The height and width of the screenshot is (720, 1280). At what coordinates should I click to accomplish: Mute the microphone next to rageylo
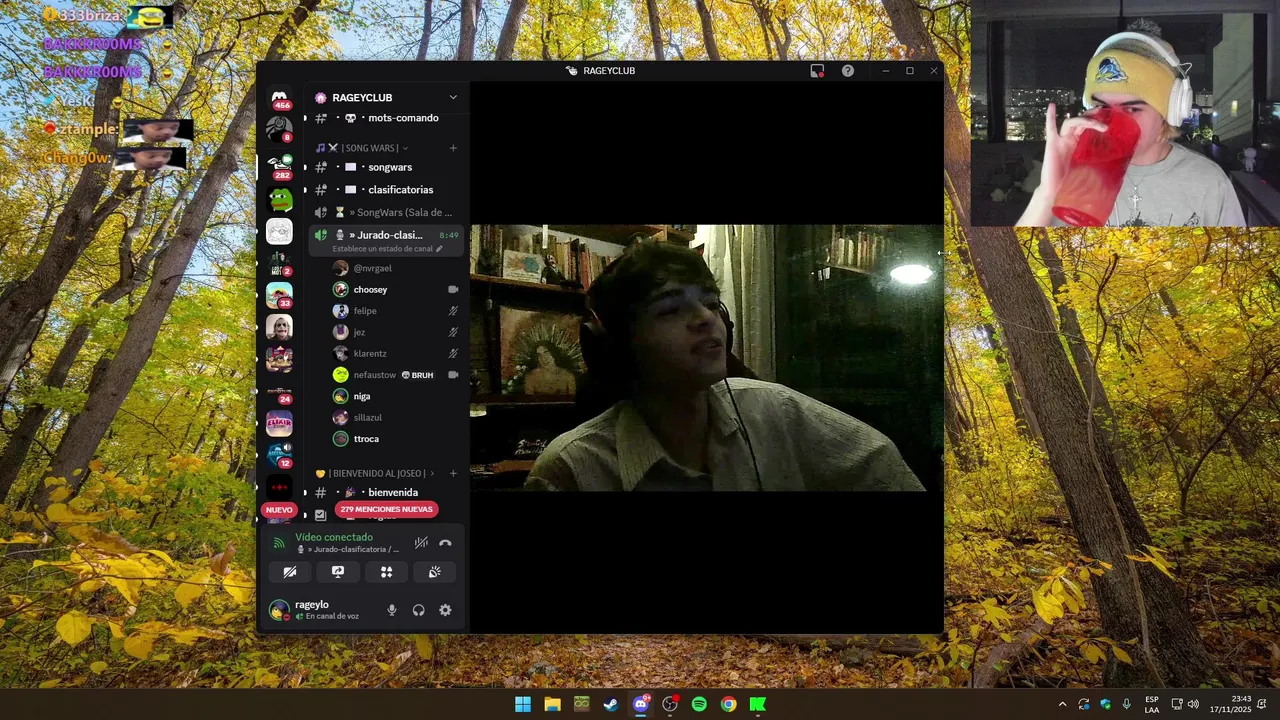[392, 610]
